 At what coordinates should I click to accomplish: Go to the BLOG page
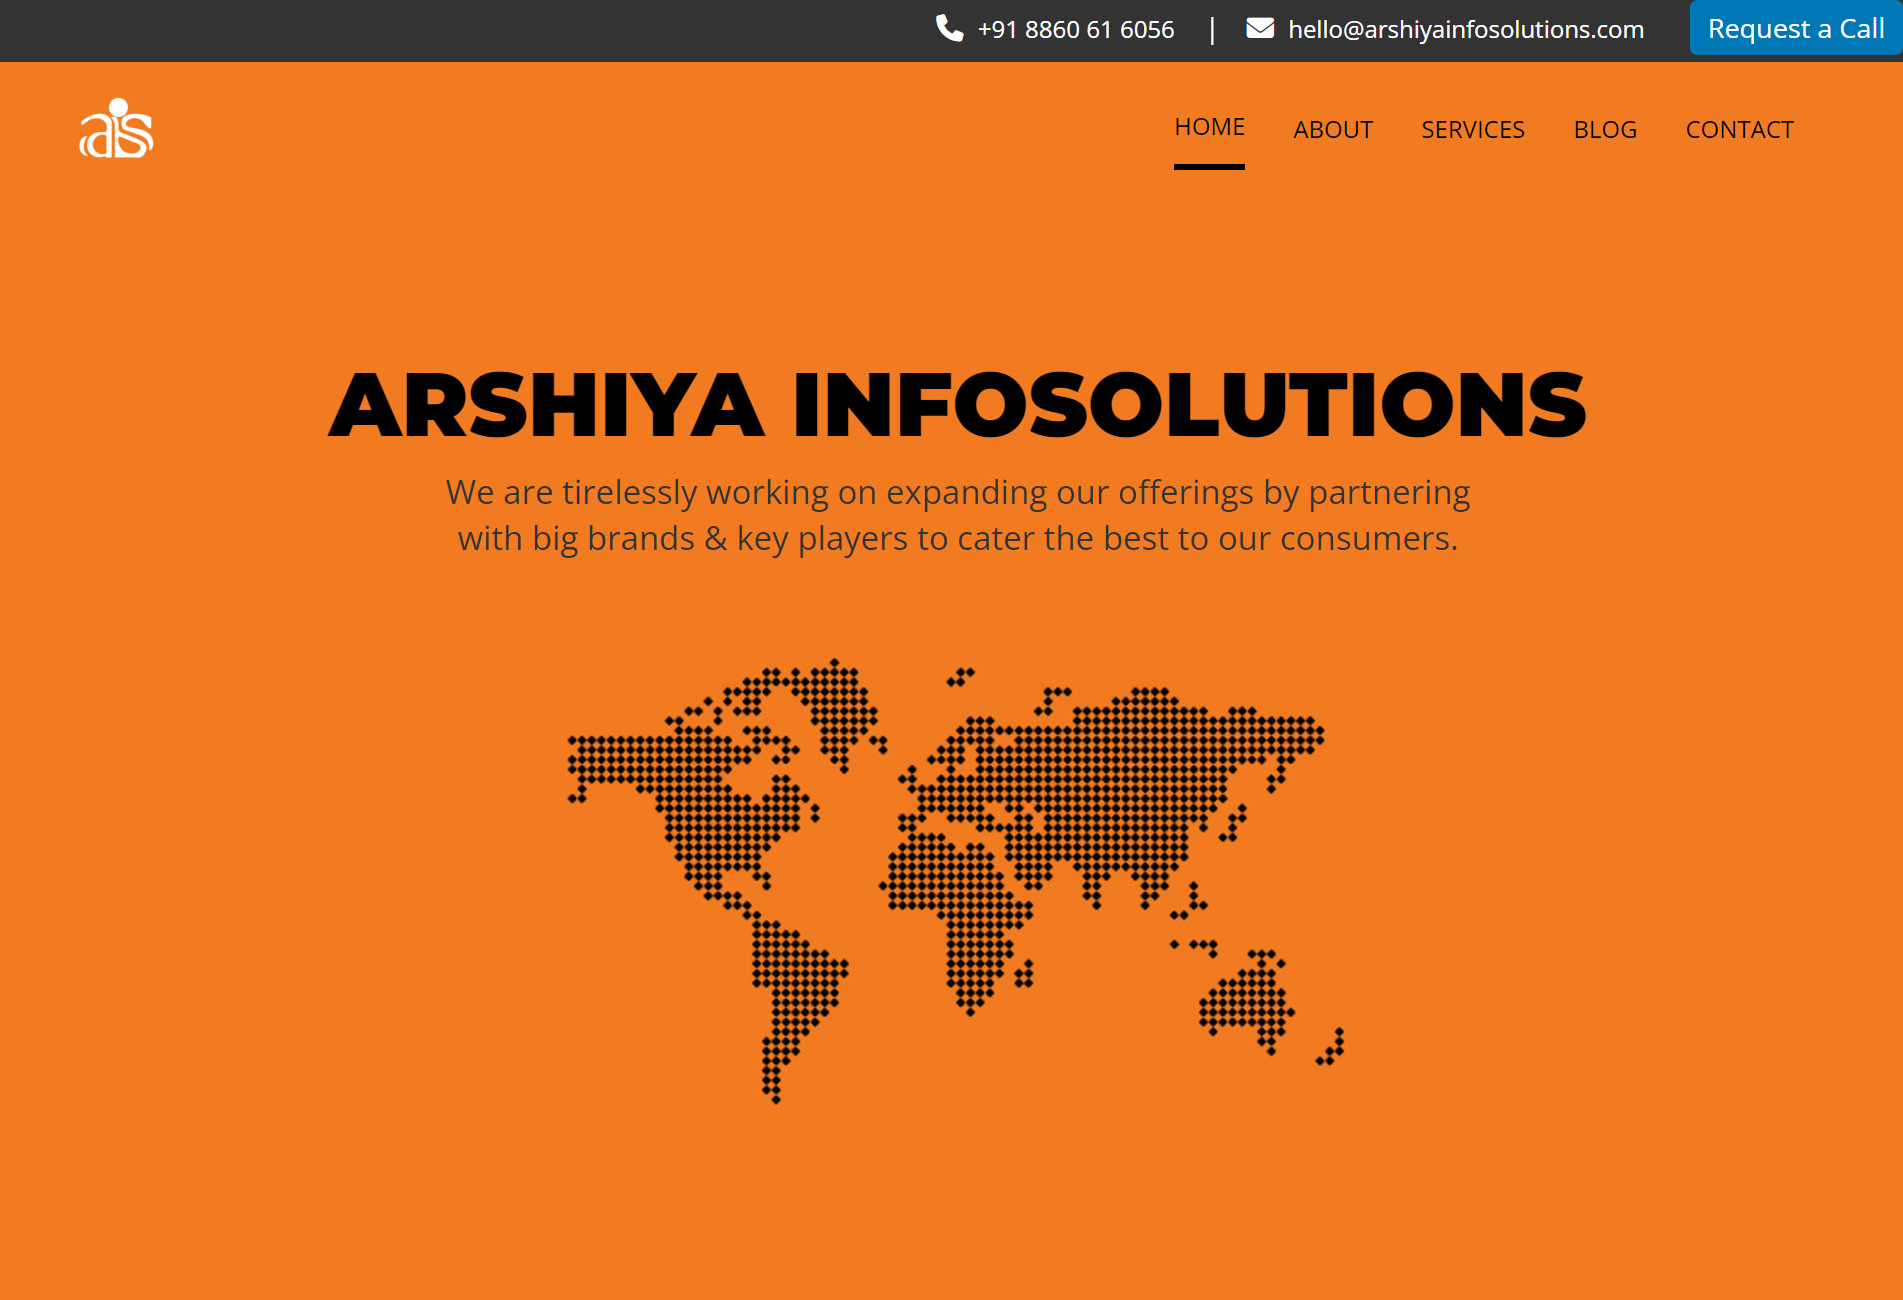tap(1604, 129)
